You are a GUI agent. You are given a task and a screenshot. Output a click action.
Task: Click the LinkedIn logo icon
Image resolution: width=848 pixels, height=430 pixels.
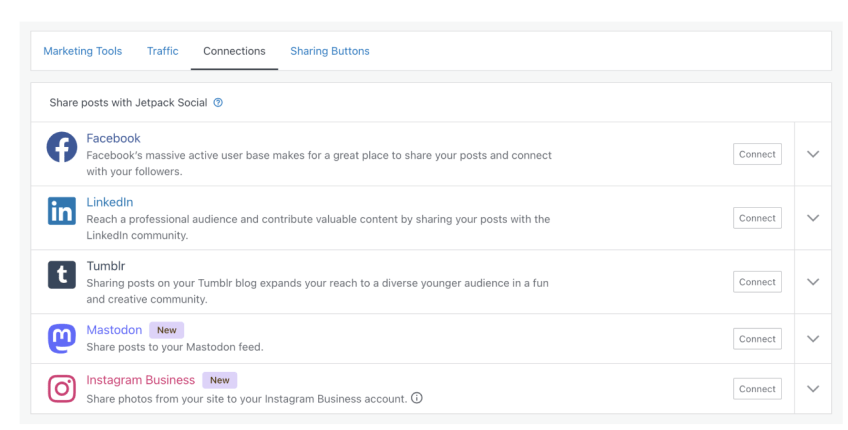click(x=62, y=211)
